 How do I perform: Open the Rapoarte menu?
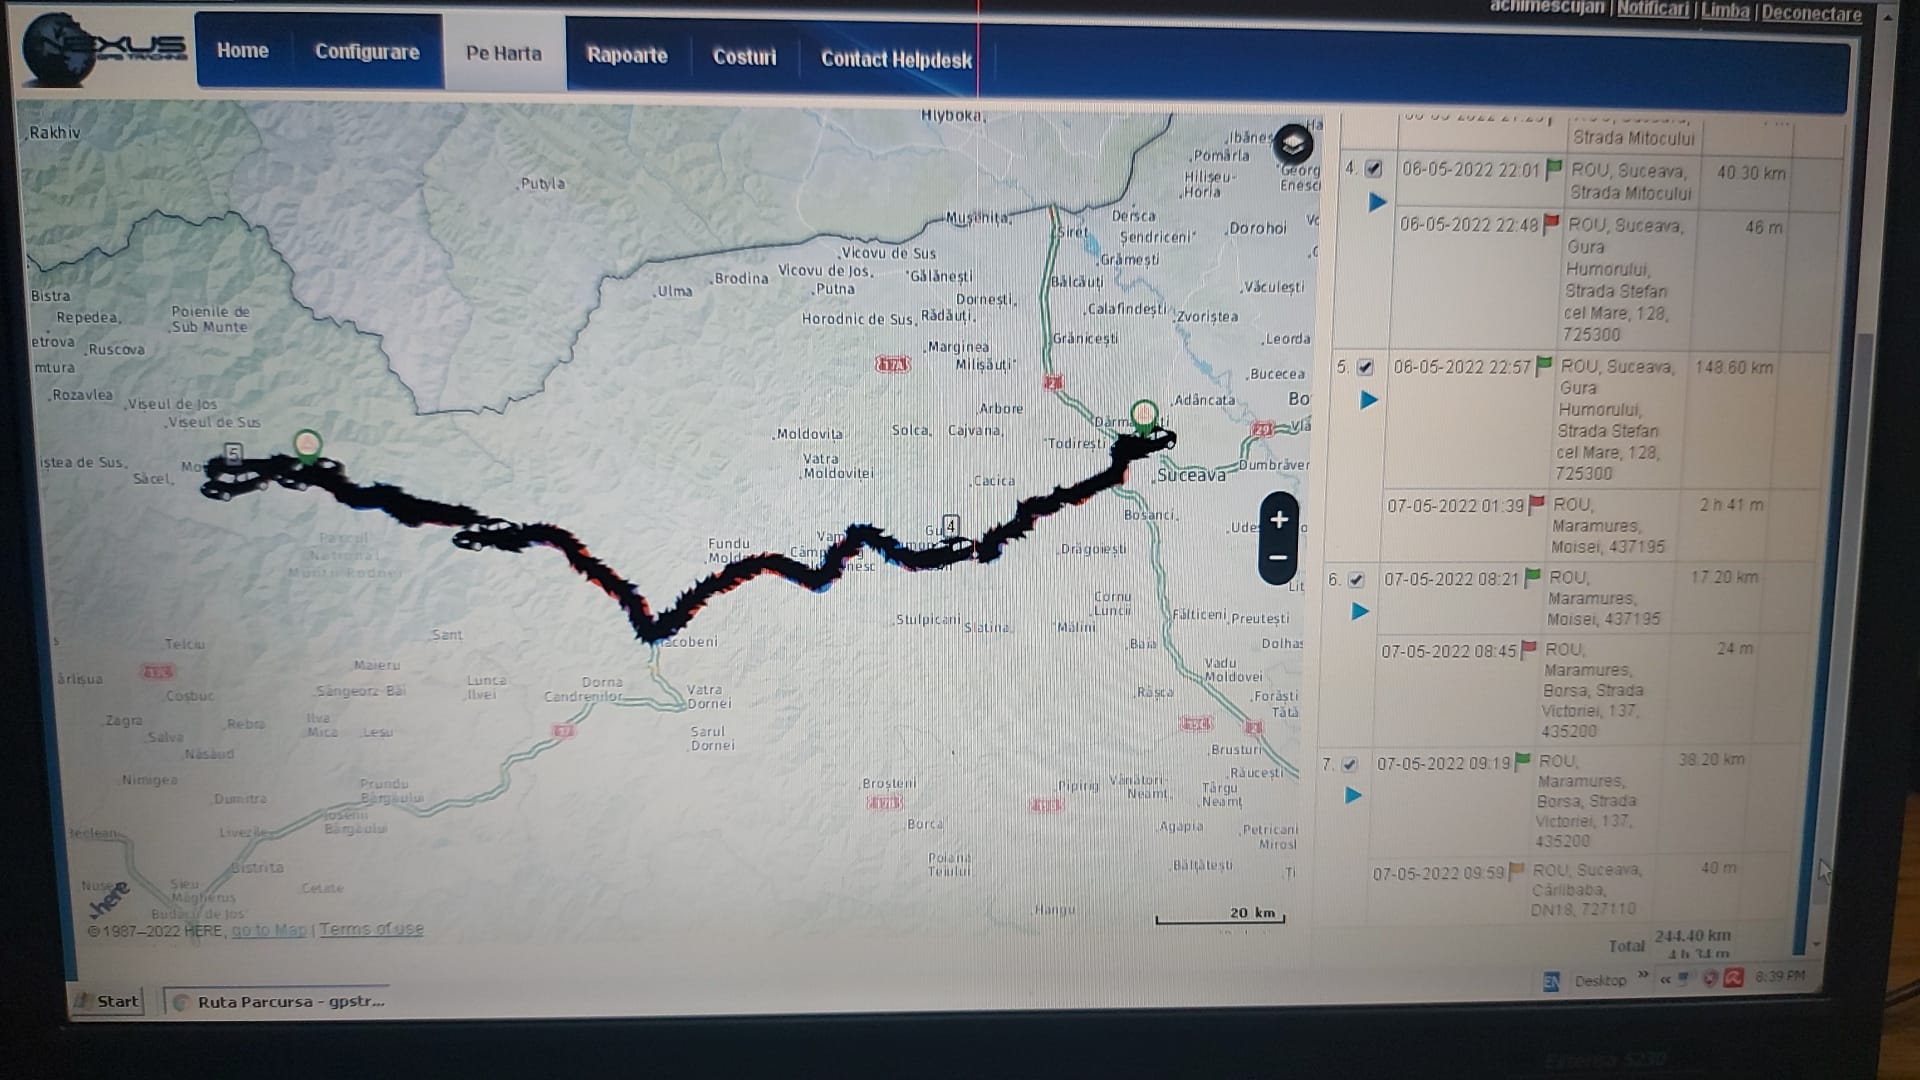coord(627,55)
